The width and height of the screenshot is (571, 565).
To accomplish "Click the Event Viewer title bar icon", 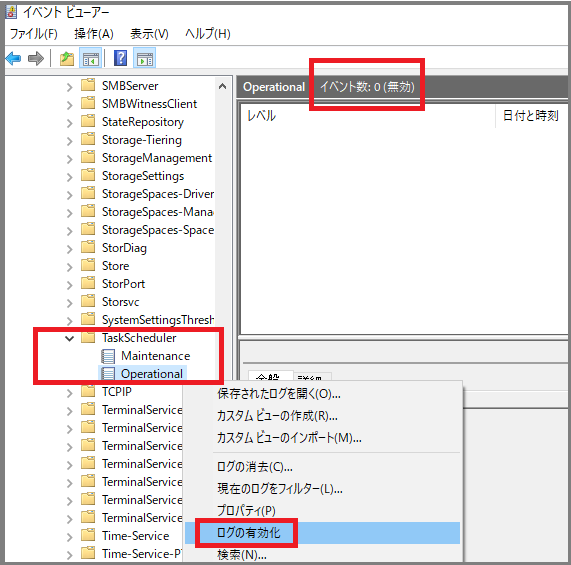I will [x=11, y=12].
